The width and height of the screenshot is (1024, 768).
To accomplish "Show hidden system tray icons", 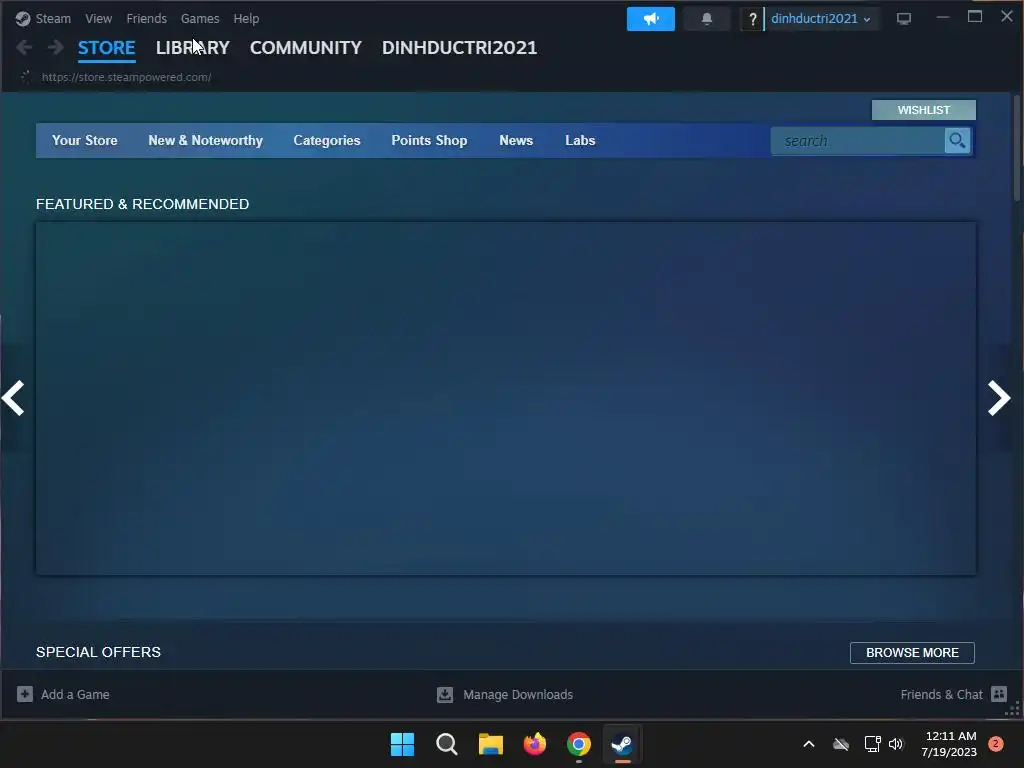I will (x=808, y=744).
